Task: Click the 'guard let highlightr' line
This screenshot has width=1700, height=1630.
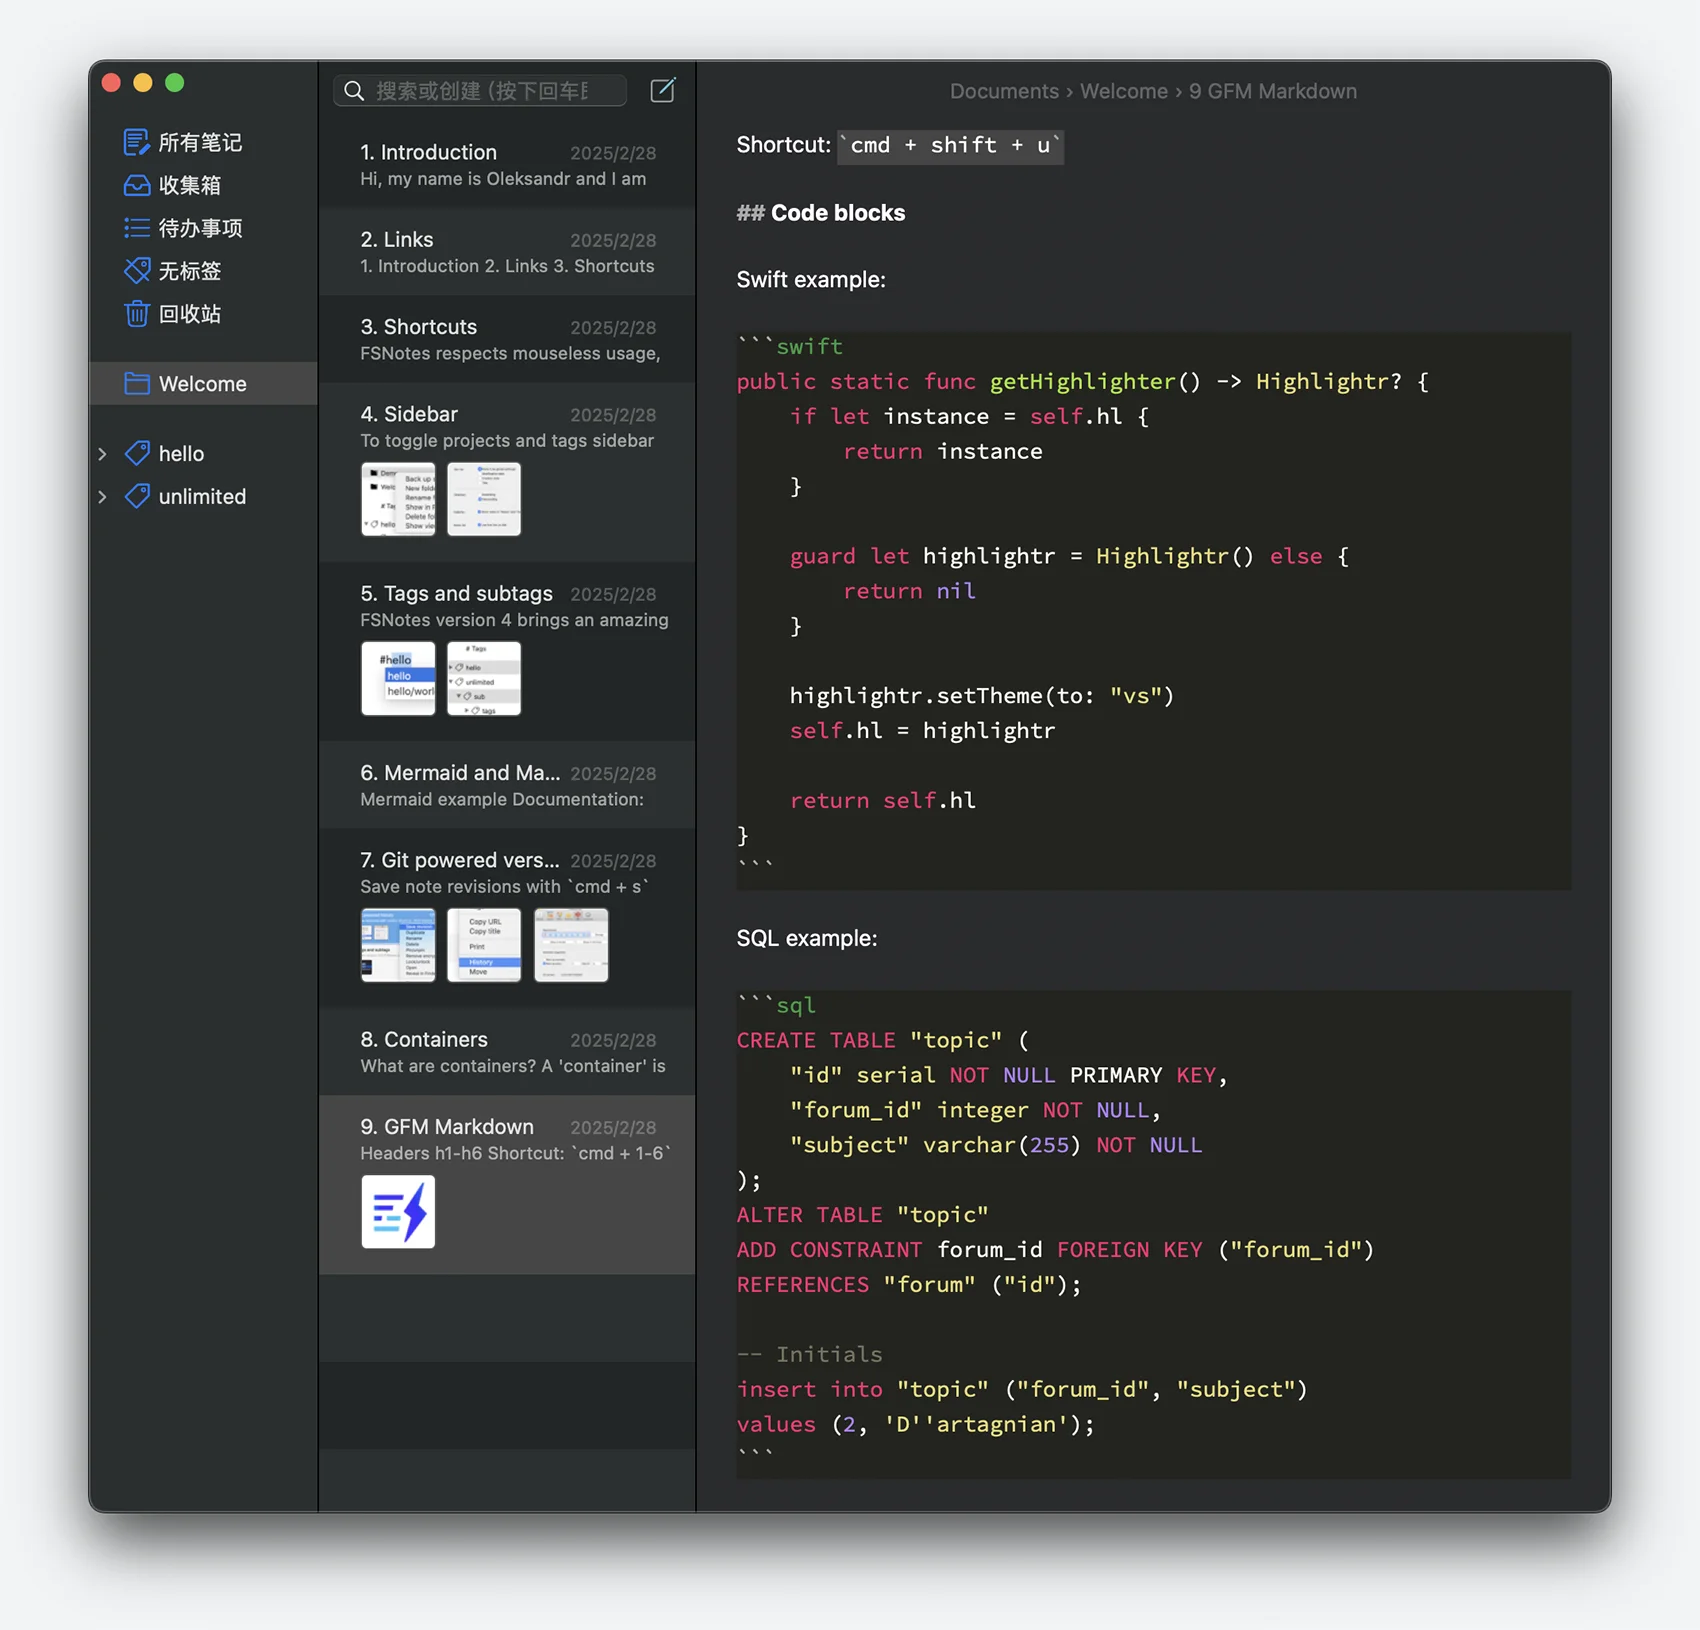Action: [x=1070, y=556]
